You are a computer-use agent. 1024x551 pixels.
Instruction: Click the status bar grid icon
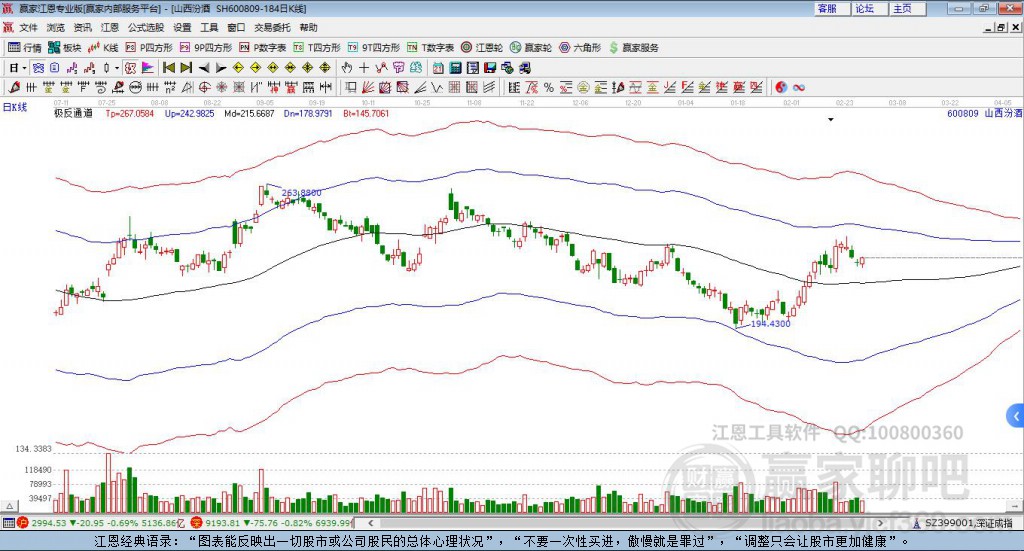8,523
